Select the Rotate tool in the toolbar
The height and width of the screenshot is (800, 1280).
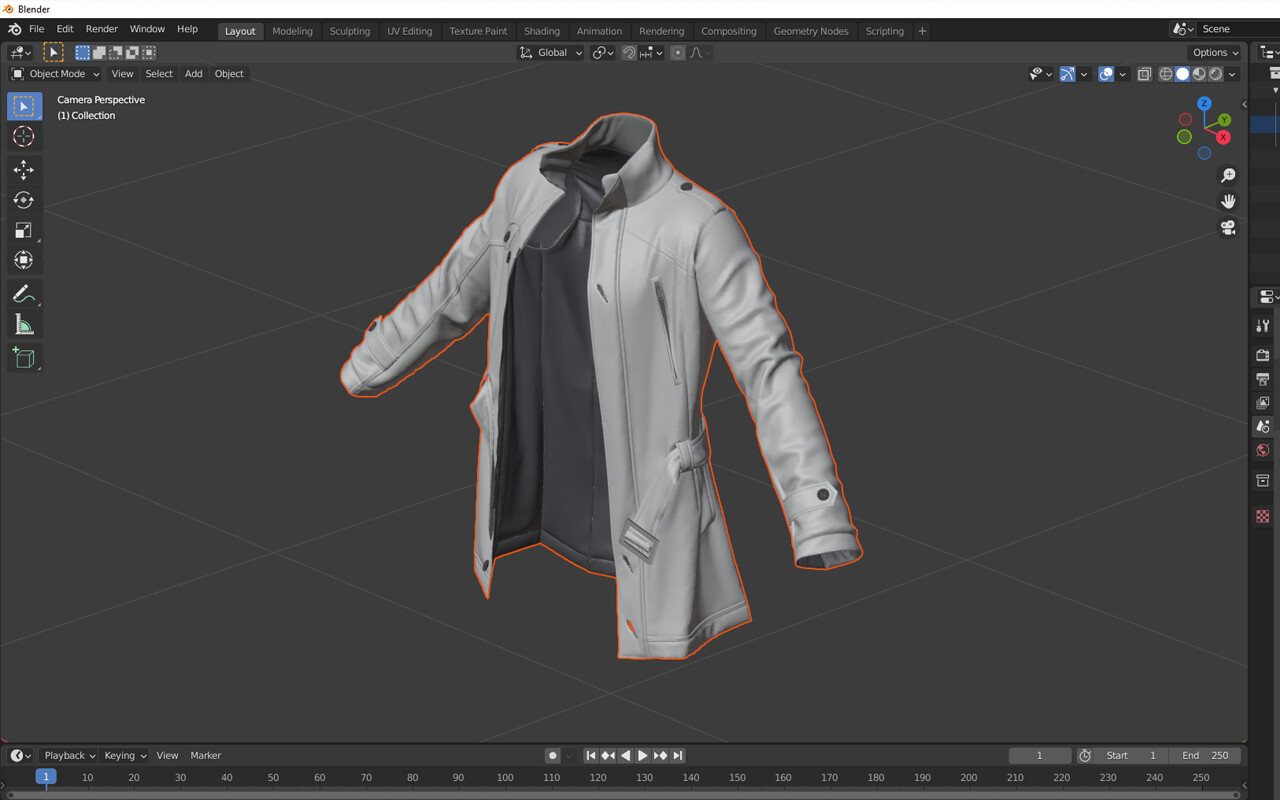point(24,200)
